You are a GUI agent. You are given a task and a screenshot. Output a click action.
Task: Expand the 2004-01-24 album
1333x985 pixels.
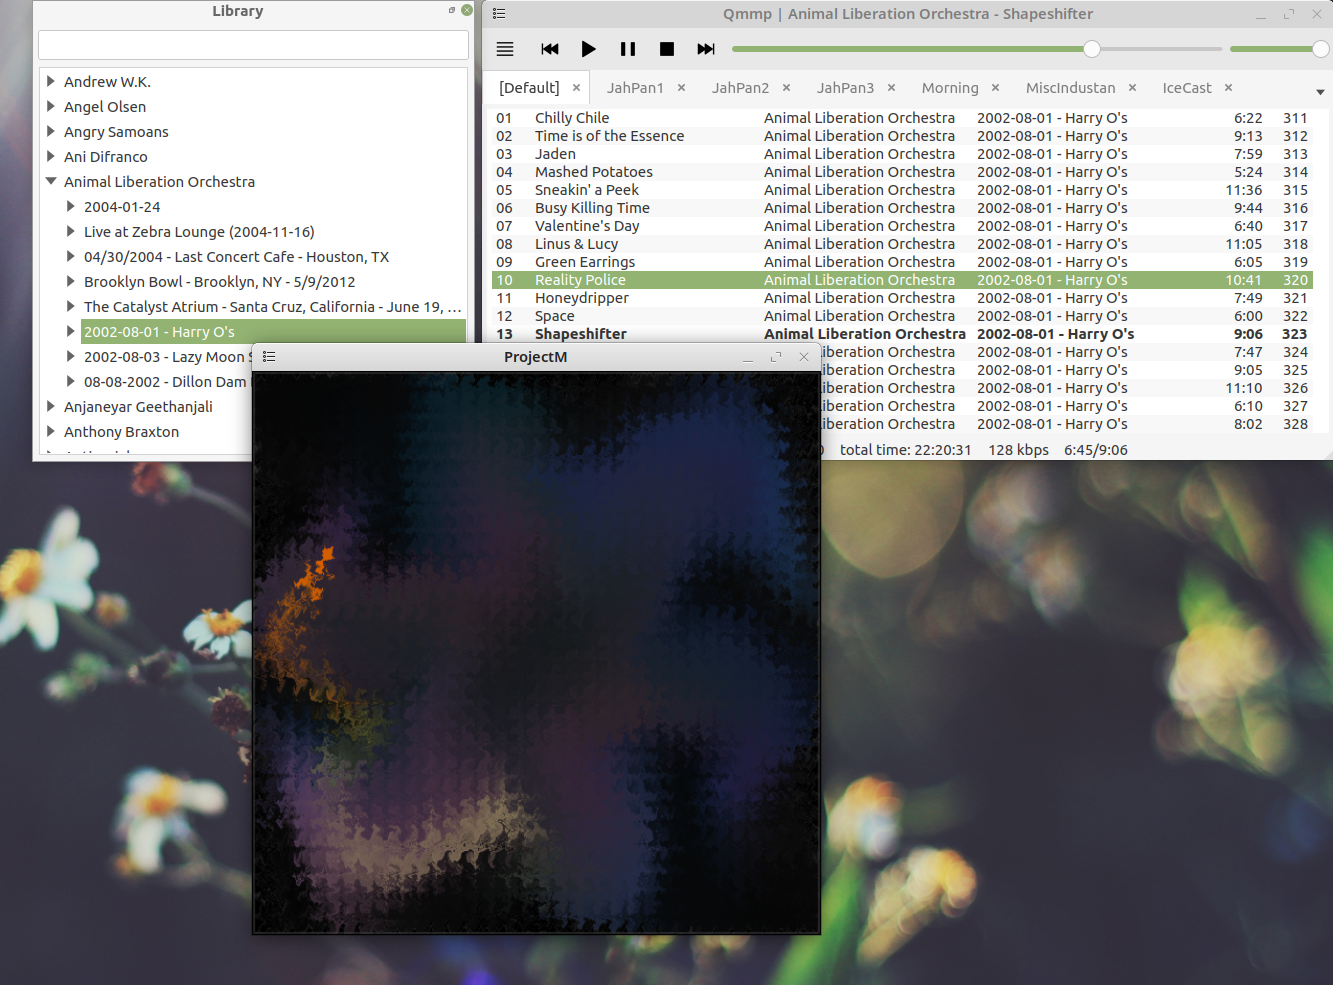(71, 206)
